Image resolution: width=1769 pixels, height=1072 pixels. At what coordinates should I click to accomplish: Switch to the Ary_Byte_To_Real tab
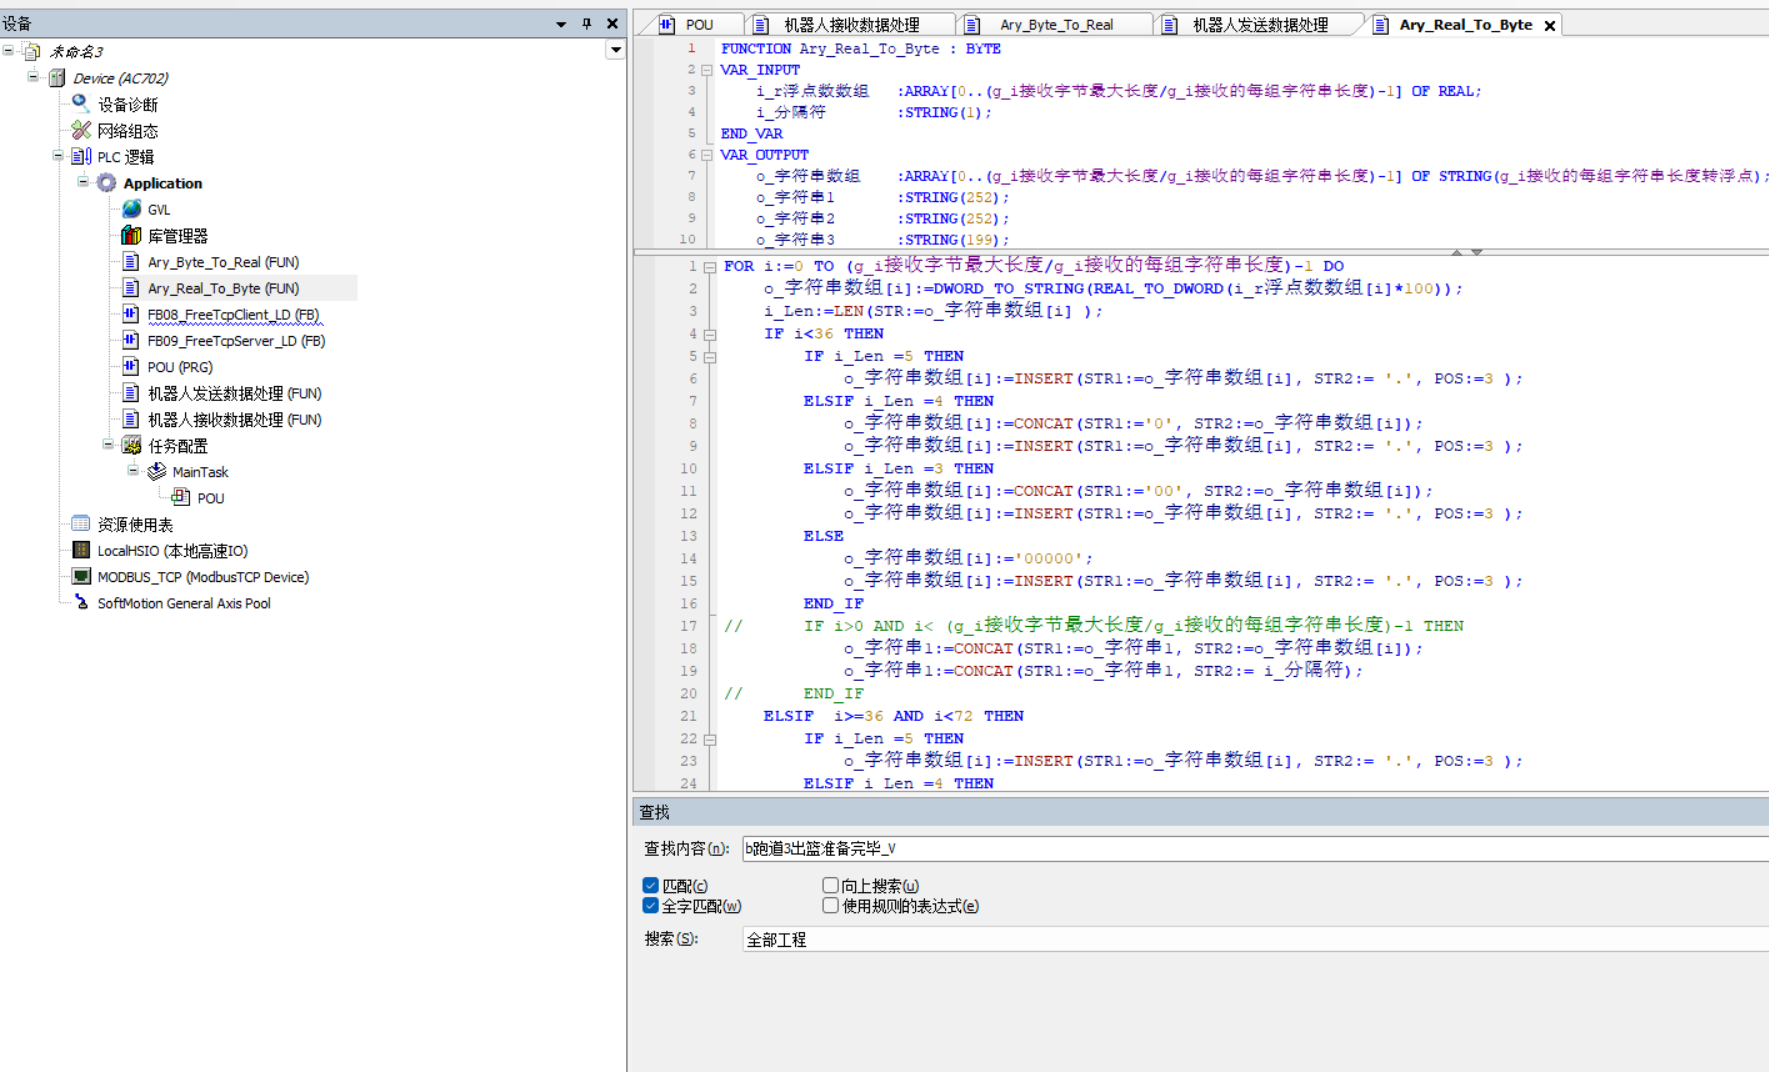click(x=1056, y=25)
